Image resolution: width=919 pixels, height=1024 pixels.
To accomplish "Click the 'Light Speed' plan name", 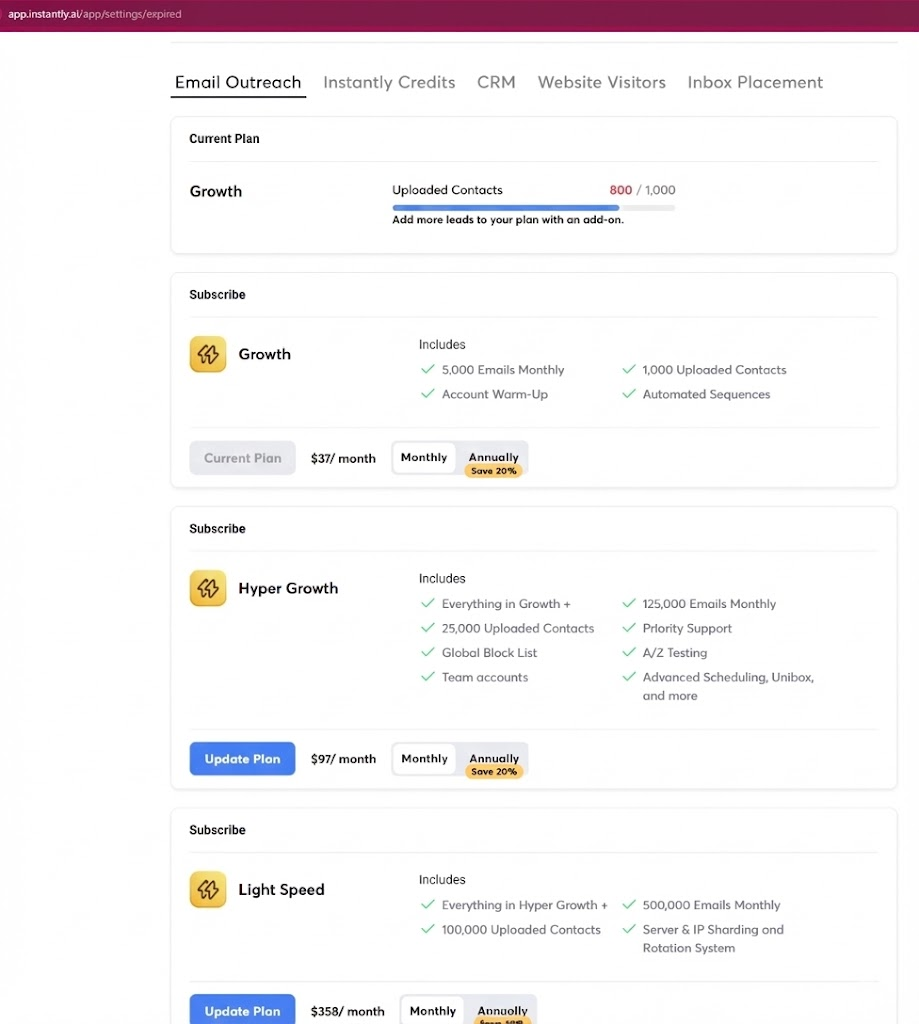I will pos(281,889).
